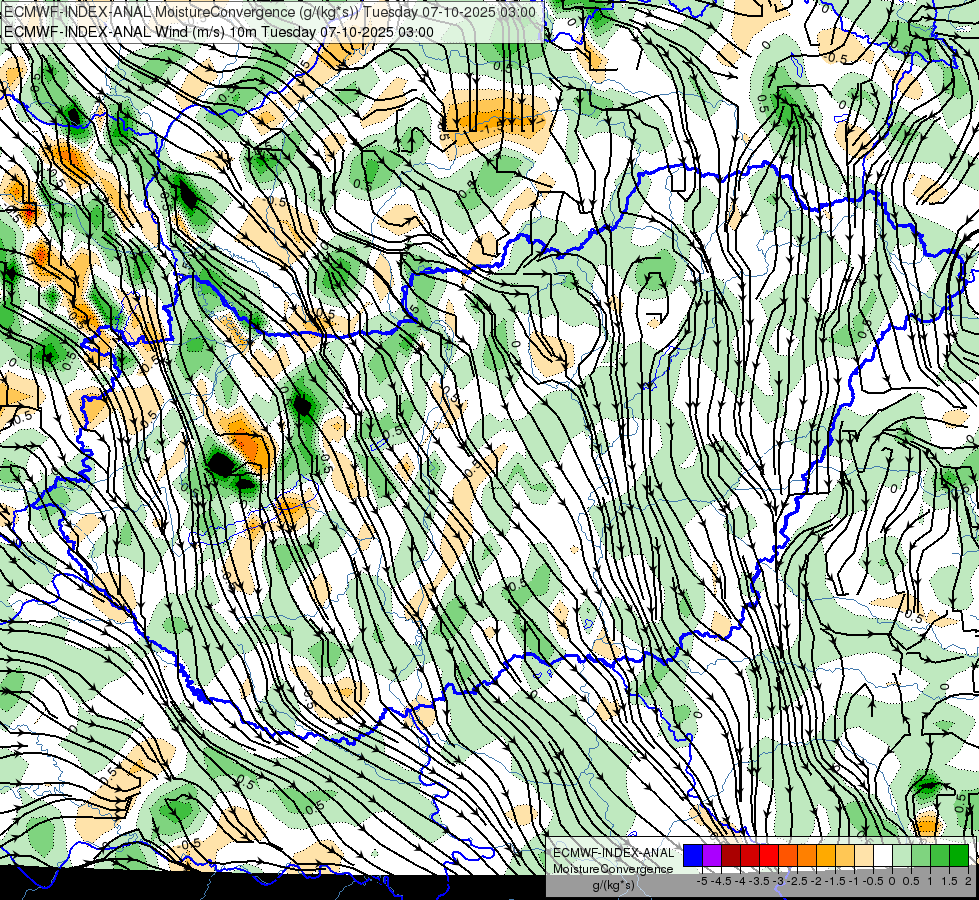Viewport: 979px width, 900px height.
Task: Click the -4 tick label on legend
Action: click(x=740, y=881)
